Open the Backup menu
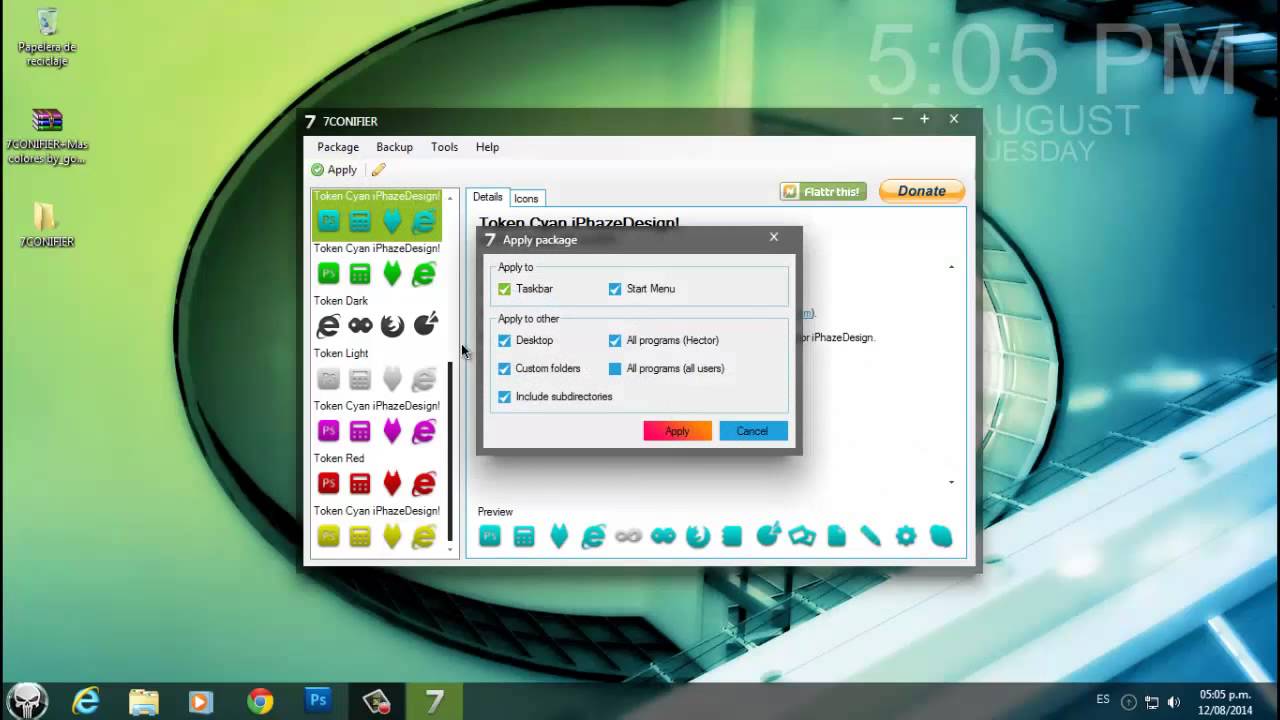The image size is (1280, 720). tap(395, 147)
